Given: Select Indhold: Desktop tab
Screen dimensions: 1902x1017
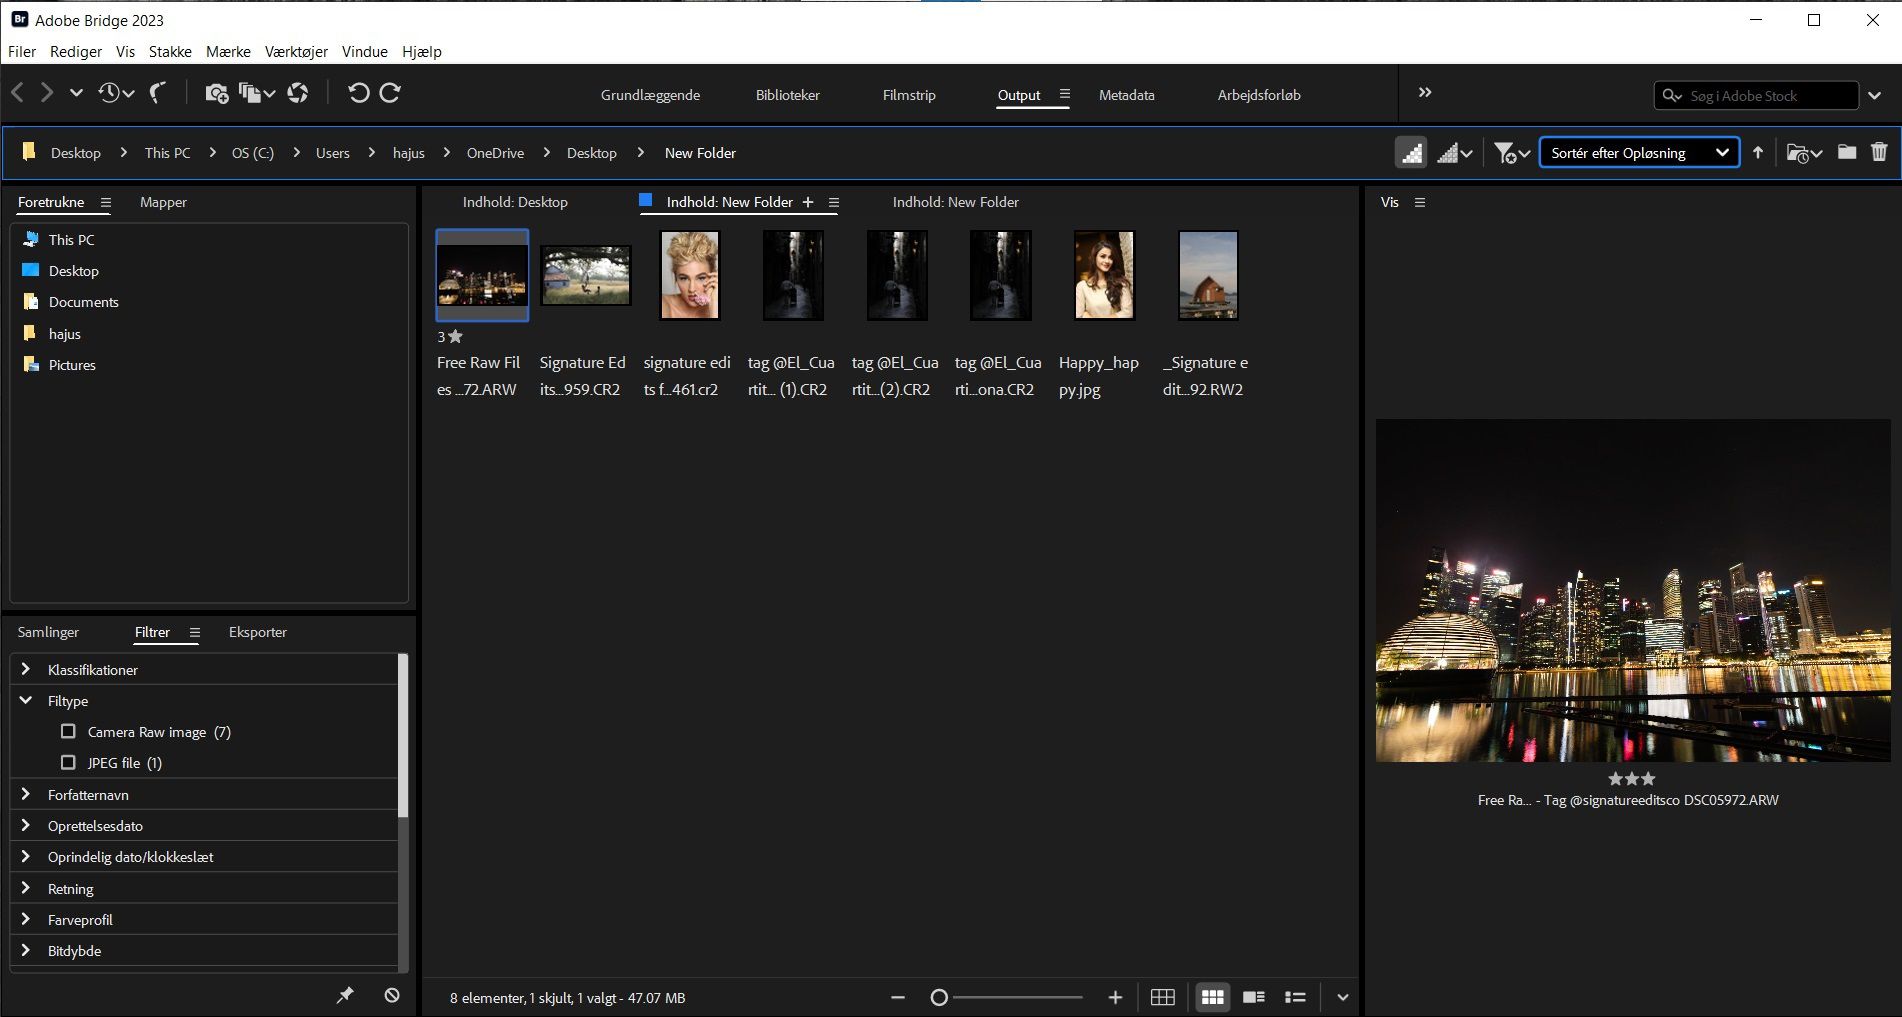Looking at the screenshot, I should tap(515, 202).
